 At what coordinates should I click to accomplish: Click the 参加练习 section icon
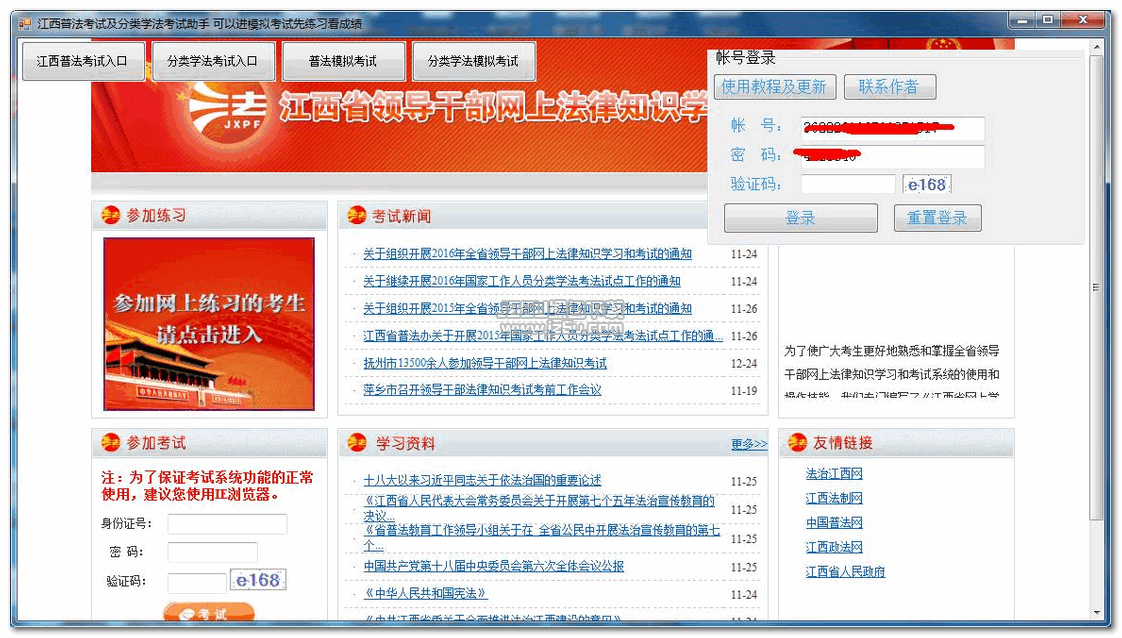[110, 215]
